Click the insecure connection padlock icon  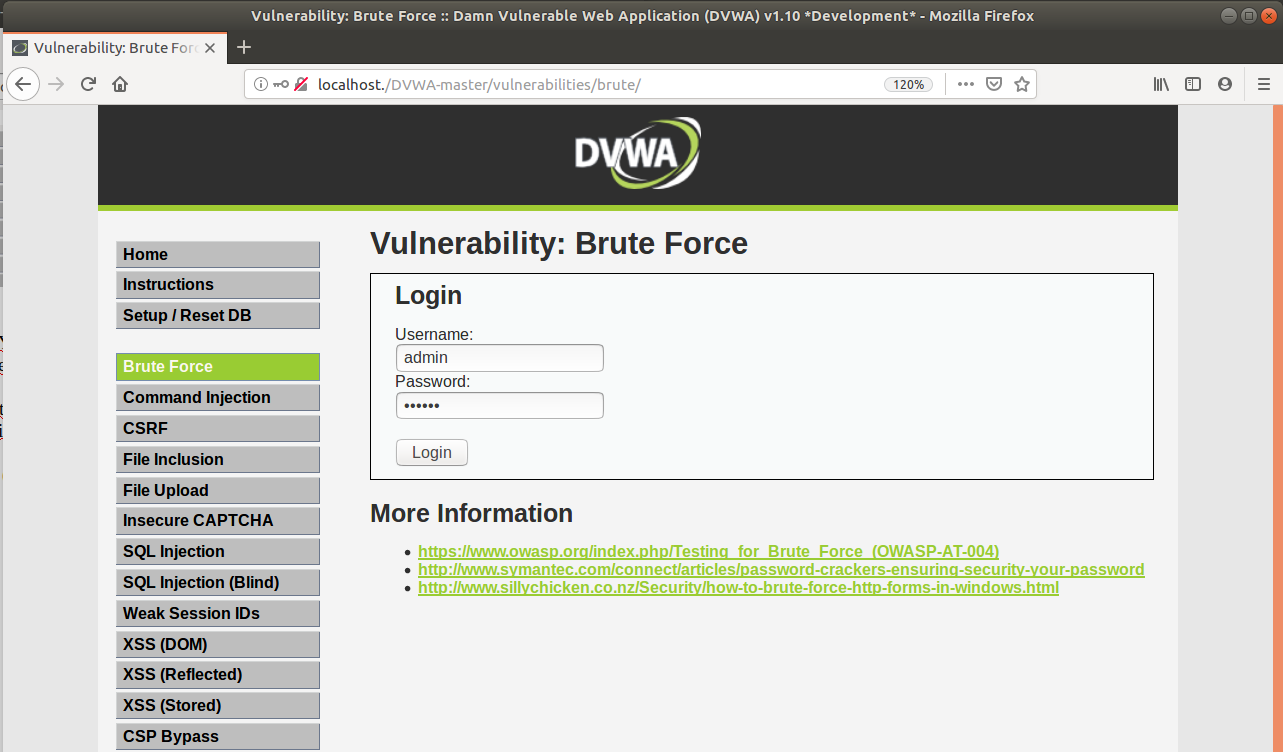300,85
